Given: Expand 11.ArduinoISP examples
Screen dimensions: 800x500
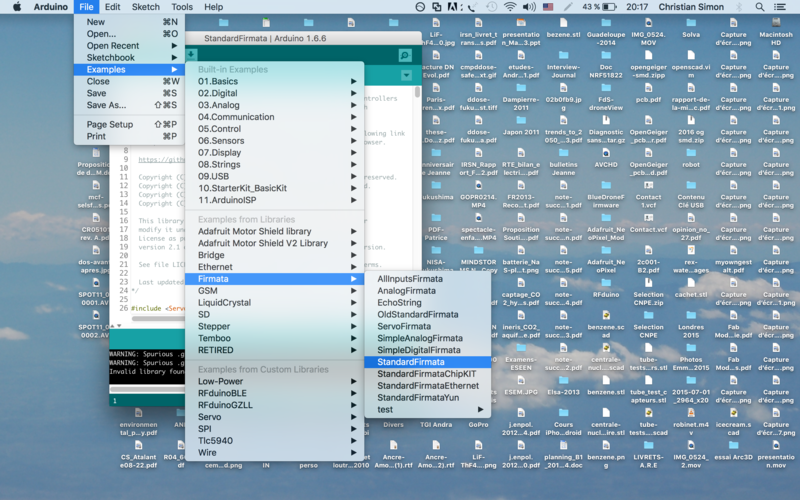Looking at the screenshot, I should pyautogui.click(x=274, y=199).
